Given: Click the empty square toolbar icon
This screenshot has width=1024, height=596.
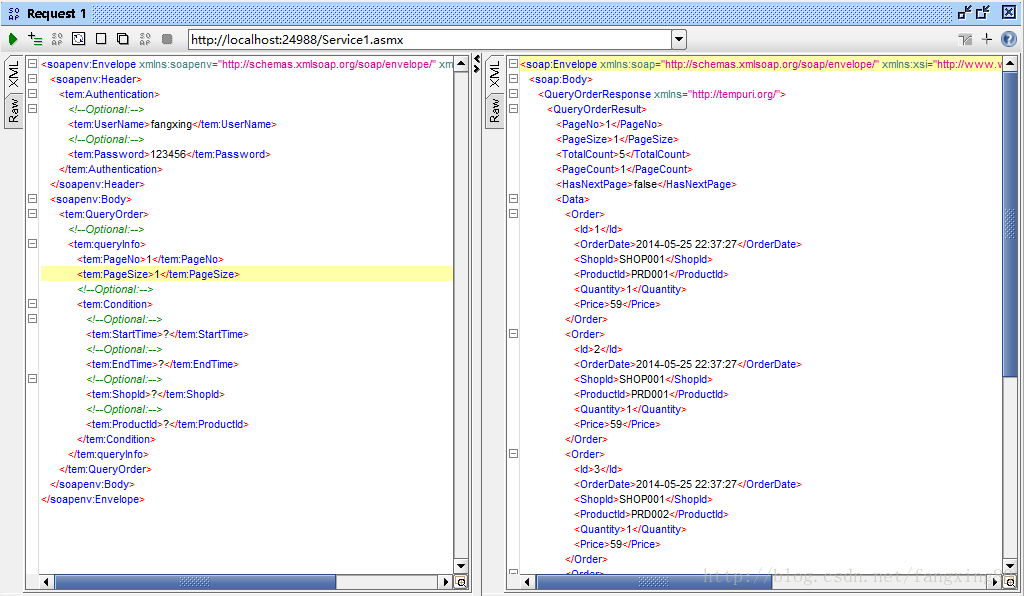Looking at the screenshot, I should [101, 39].
